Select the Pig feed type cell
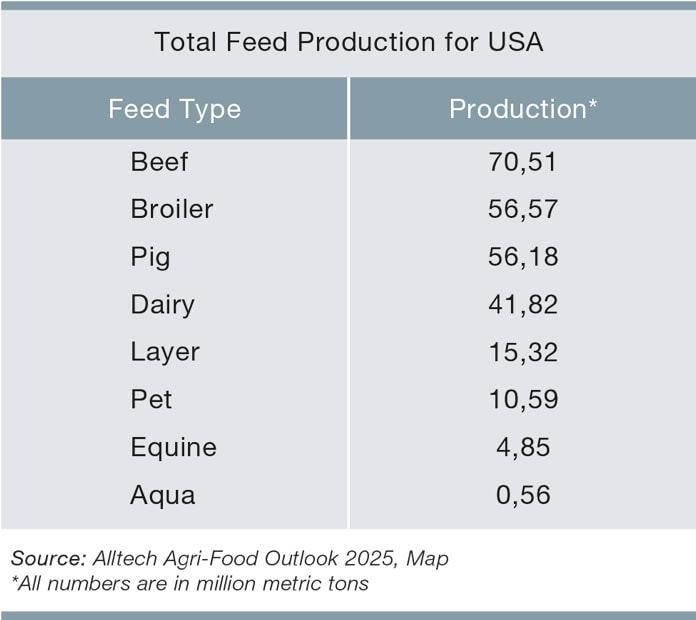The image size is (696, 620). tap(150, 257)
